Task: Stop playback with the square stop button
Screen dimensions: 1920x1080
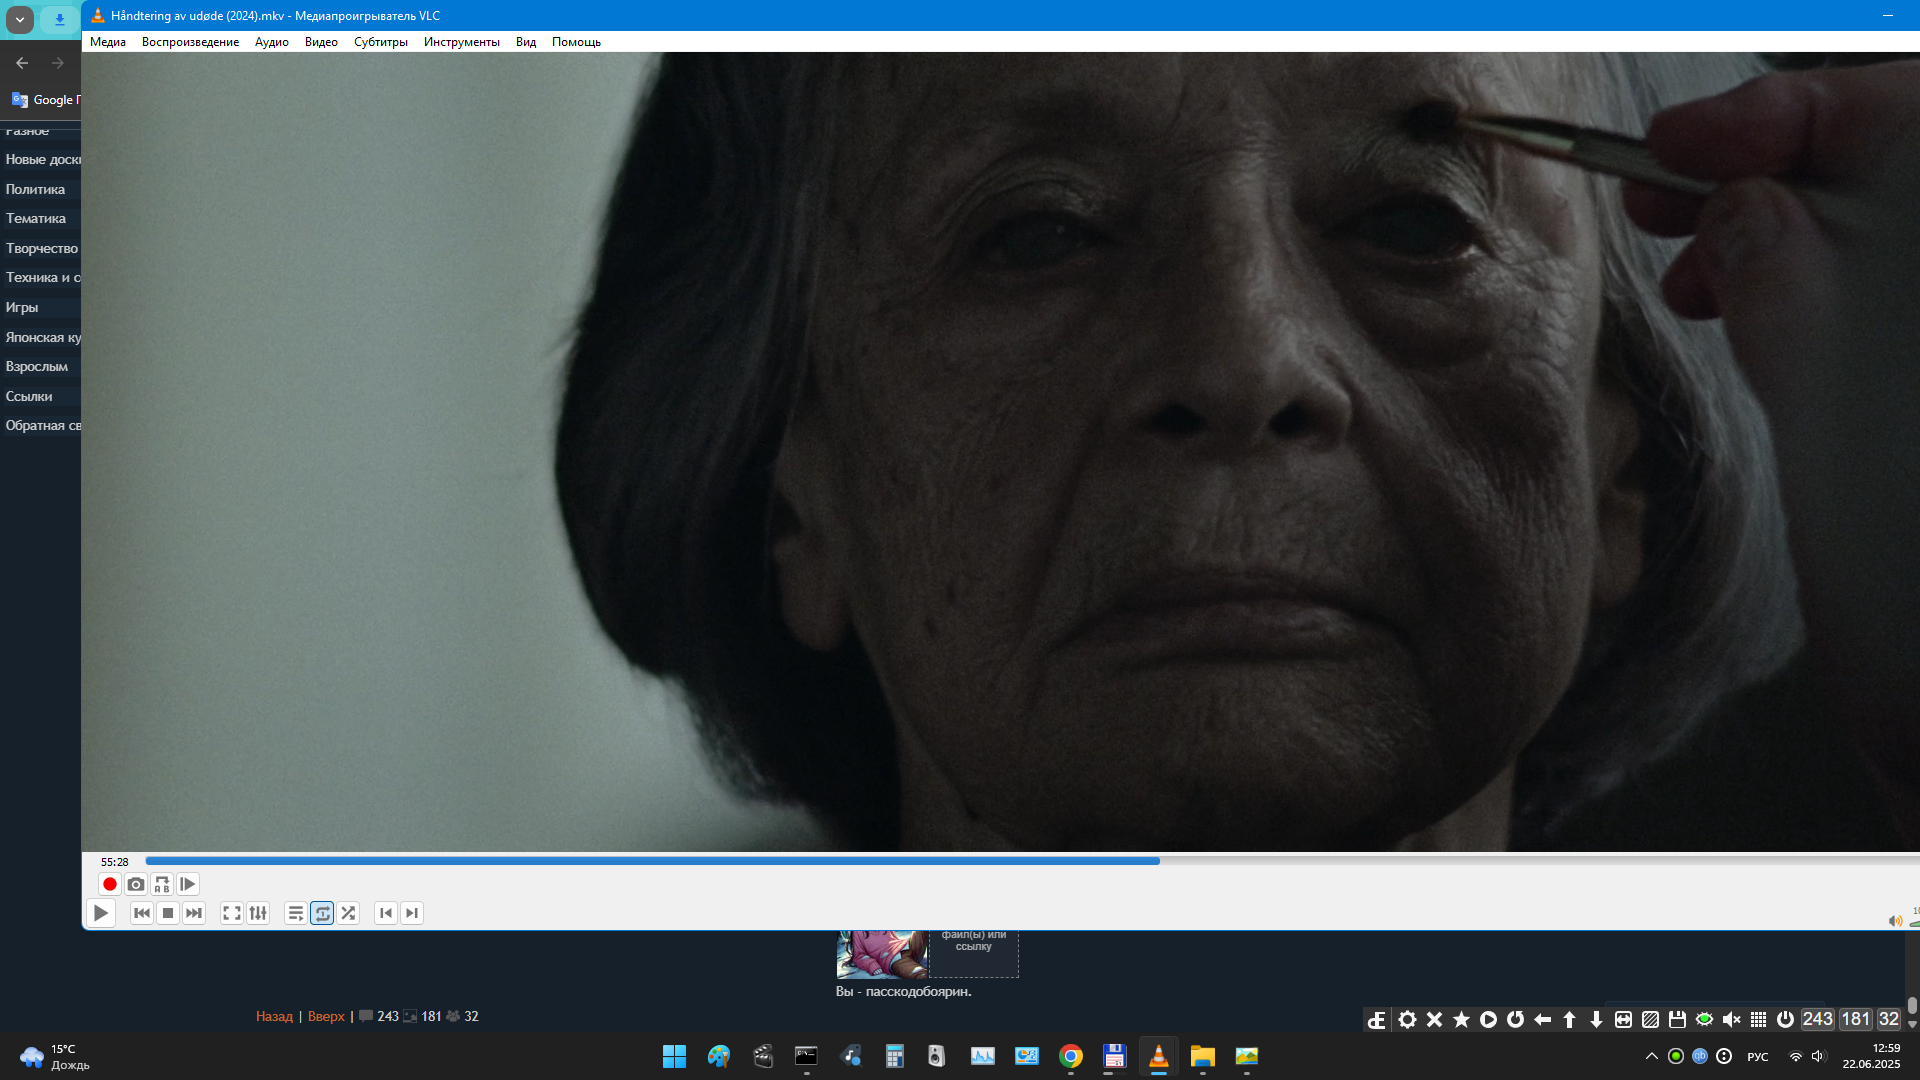Action: [x=168, y=913]
